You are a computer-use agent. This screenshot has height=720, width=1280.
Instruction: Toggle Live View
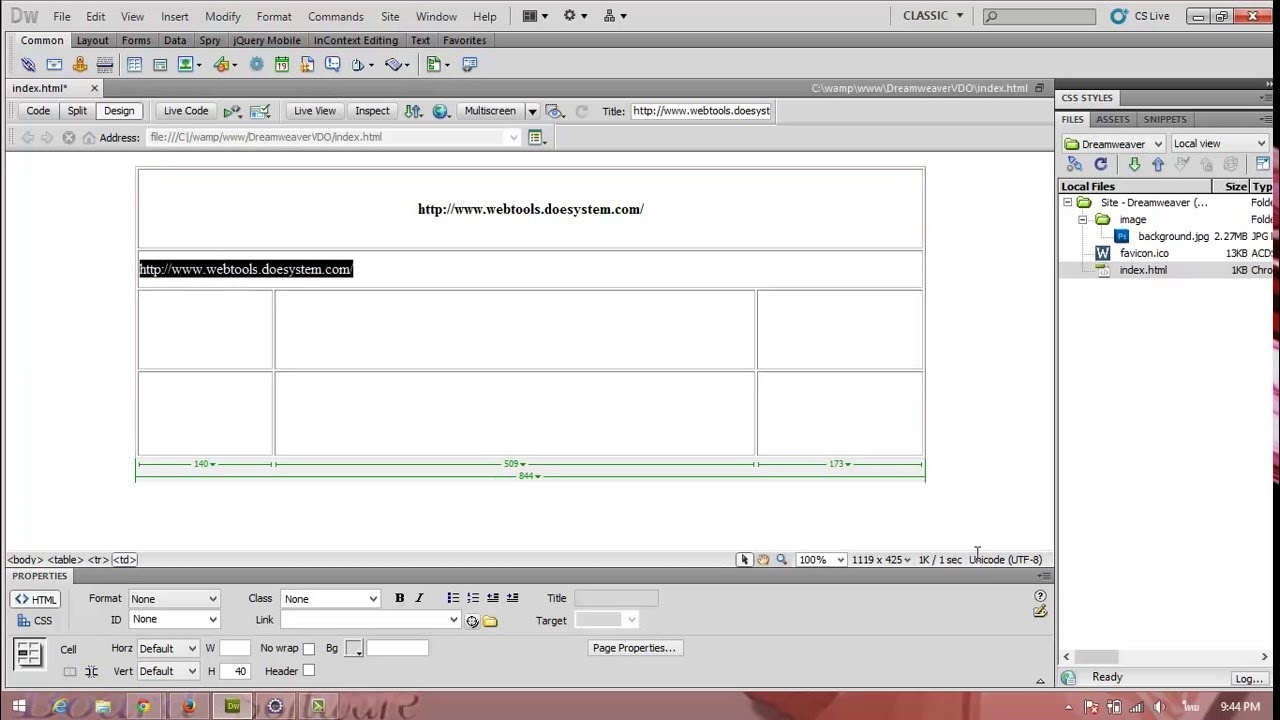tap(315, 111)
